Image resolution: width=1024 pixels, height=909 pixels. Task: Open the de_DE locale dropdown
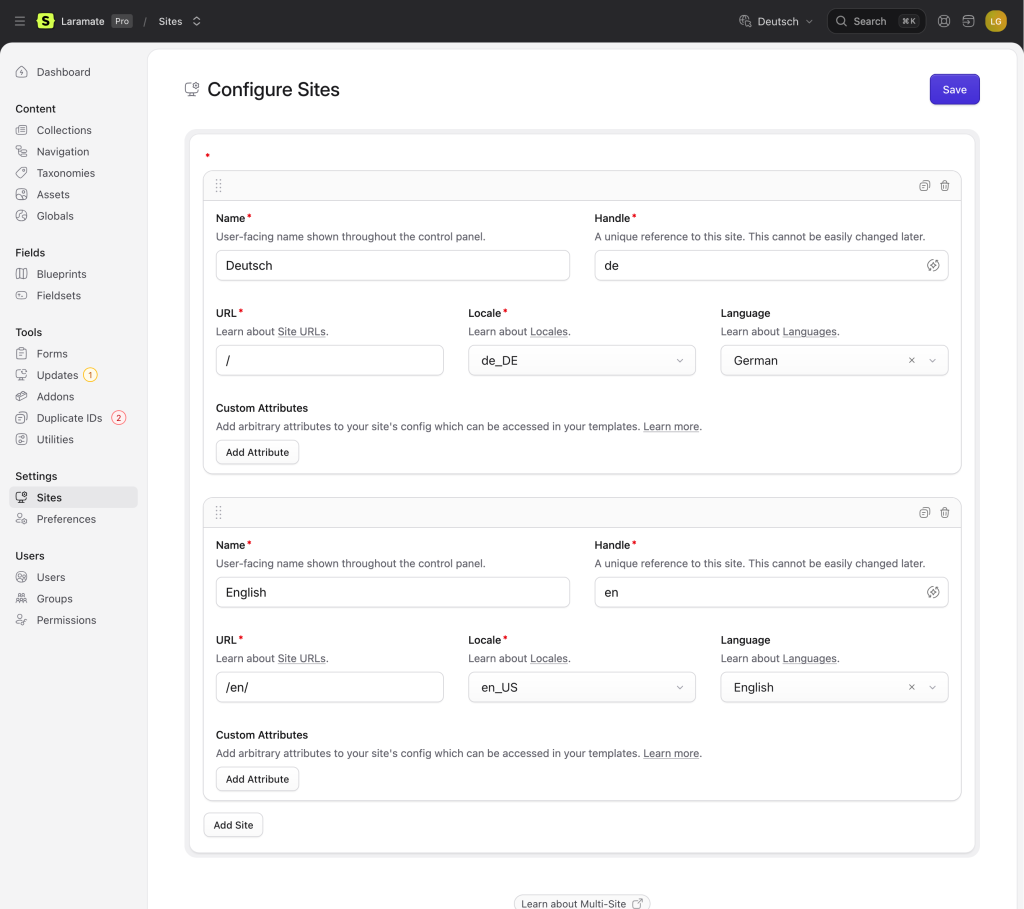coord(581,361)
